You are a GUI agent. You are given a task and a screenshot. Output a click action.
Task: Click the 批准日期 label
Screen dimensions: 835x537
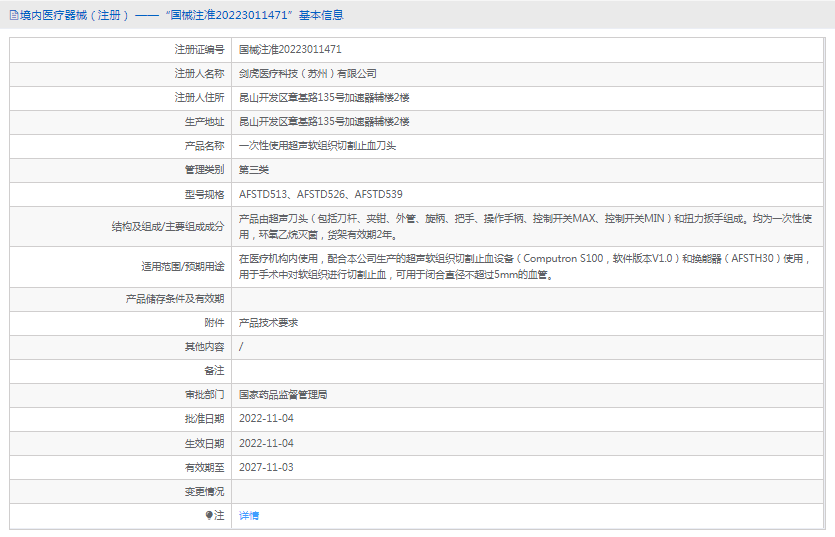(x=204, y=419)
